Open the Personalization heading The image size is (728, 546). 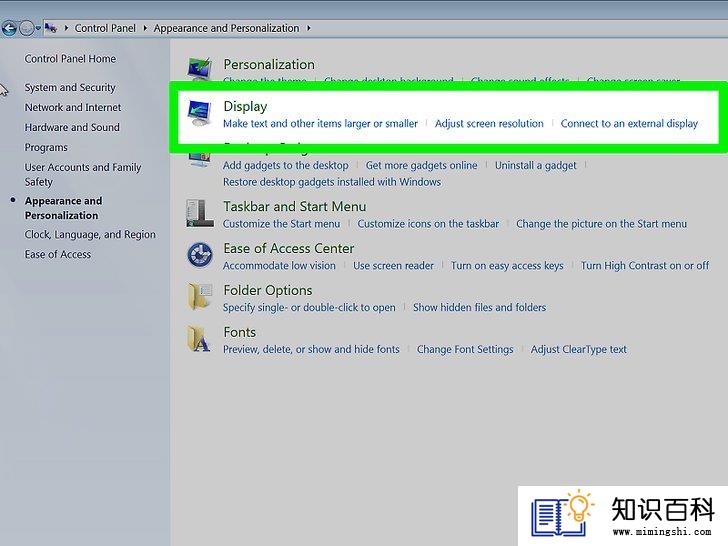pos(269,65)
